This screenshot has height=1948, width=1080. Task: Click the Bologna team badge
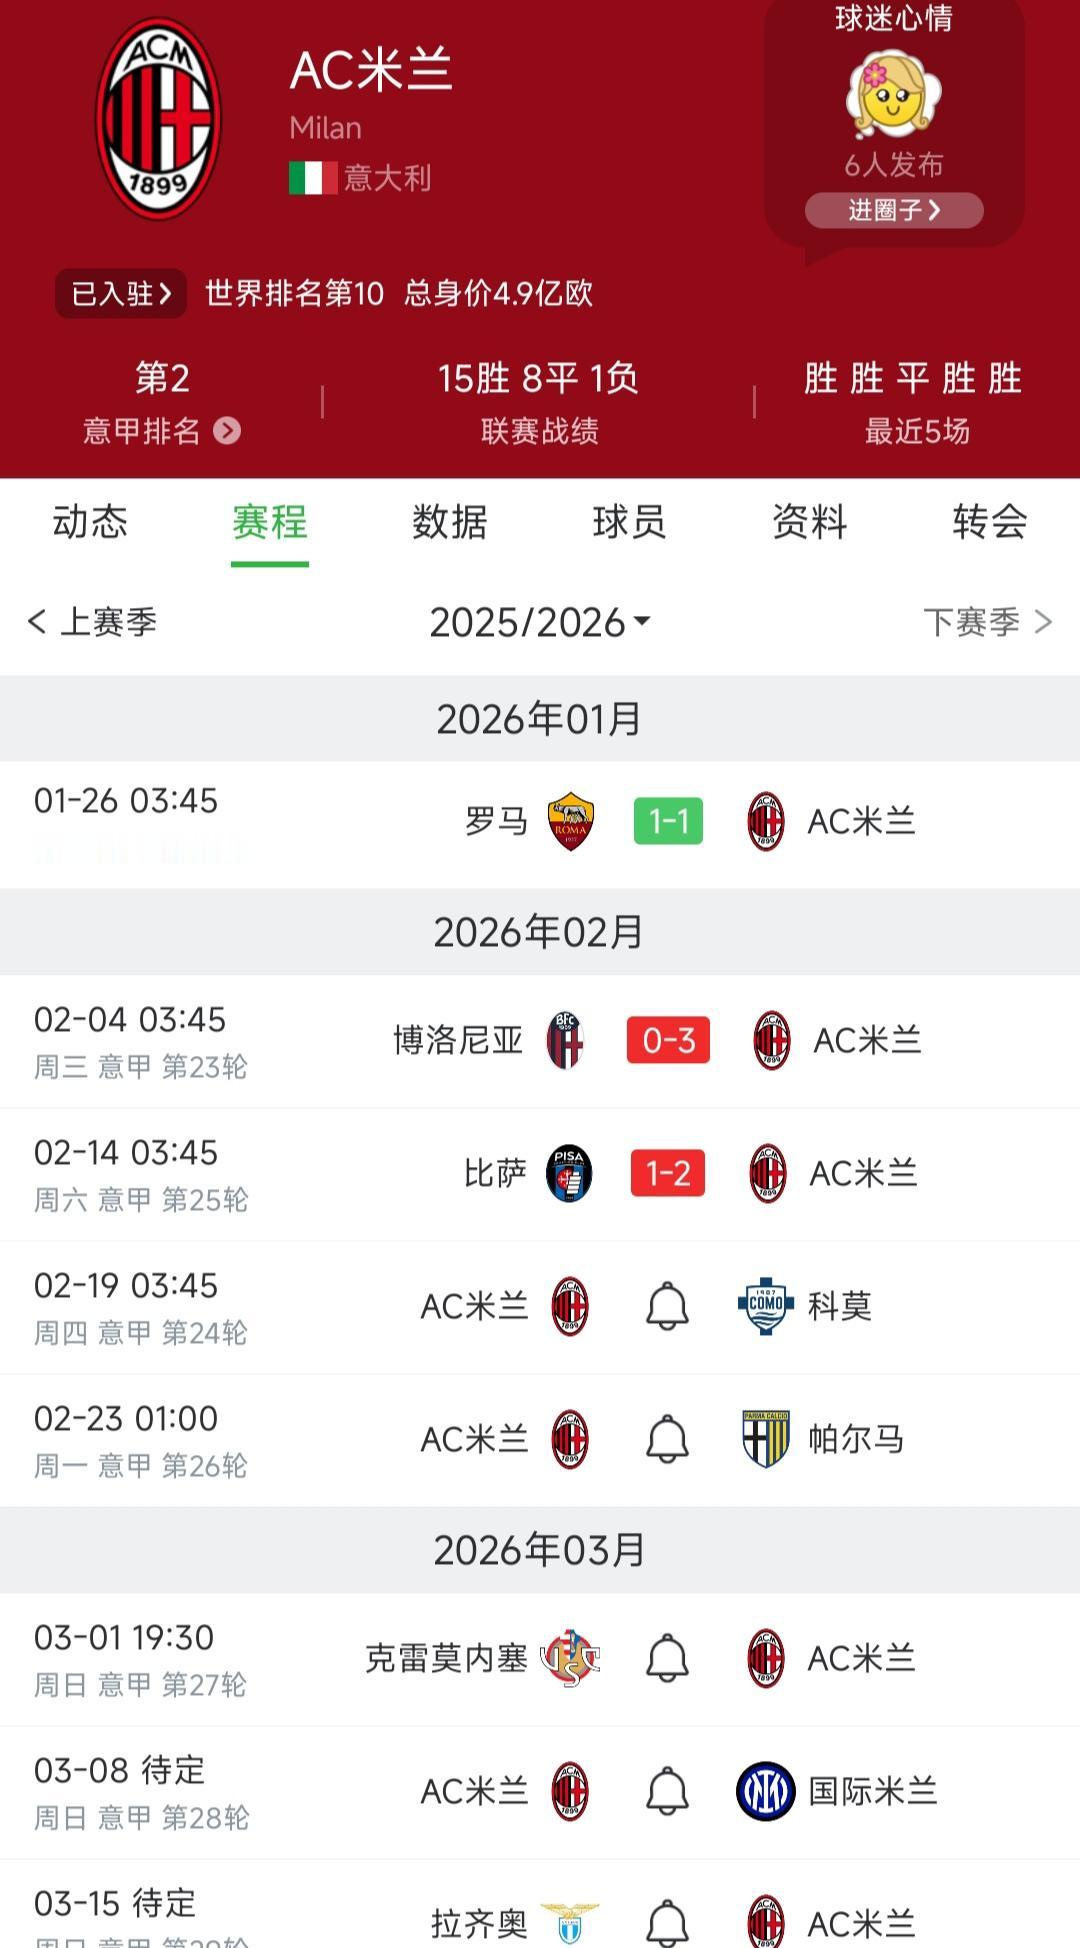point(565,1040)
